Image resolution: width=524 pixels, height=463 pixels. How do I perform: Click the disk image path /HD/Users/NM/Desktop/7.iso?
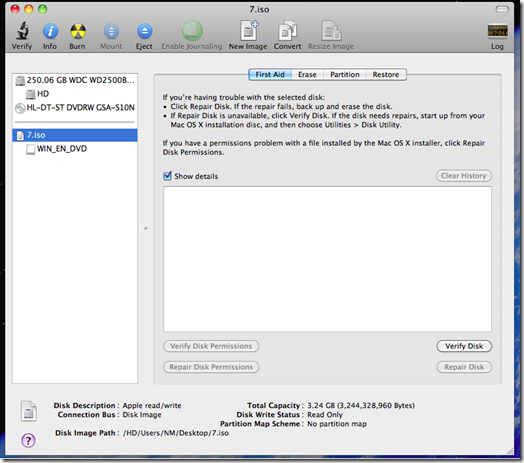click(x=176, y=433)
